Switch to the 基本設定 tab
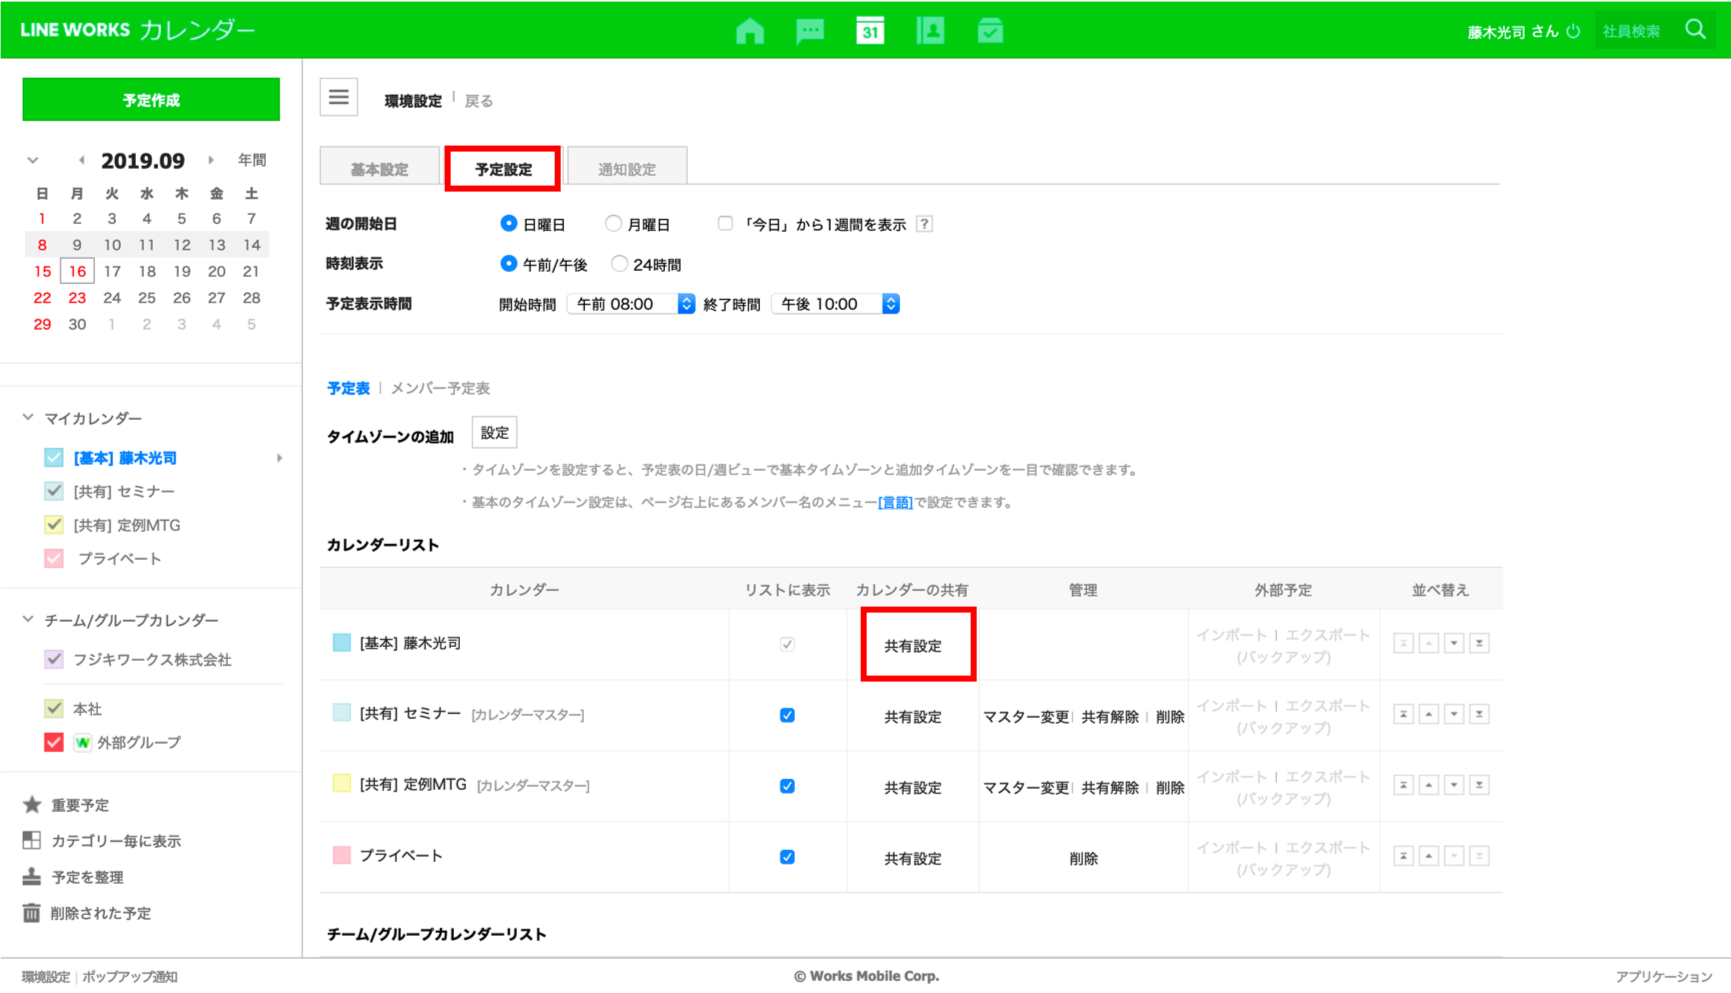Image resolution: width=1731 pixels, height=993 pixels. coord(379,169)
